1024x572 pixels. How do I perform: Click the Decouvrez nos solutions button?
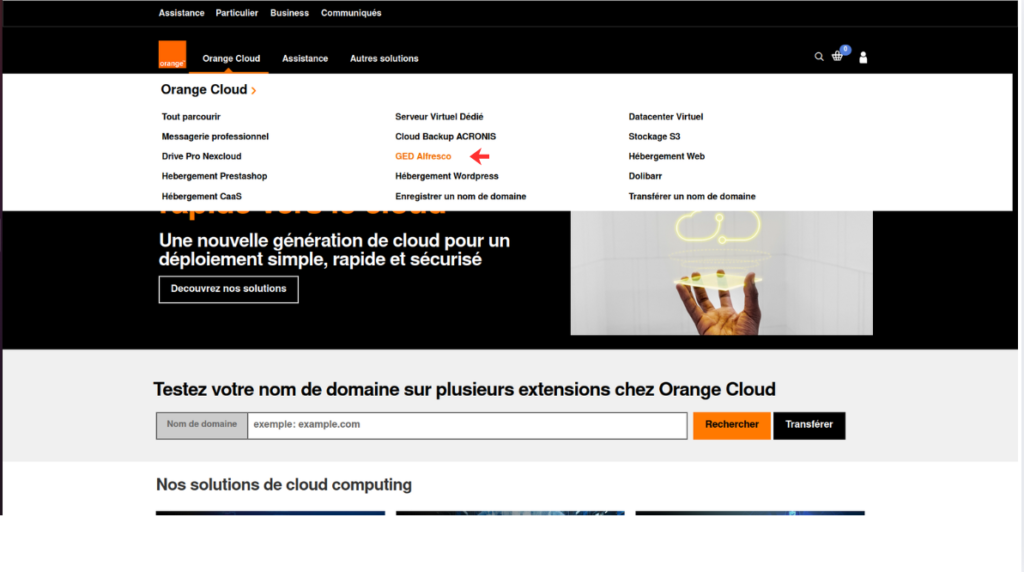pyautogui.click(x=228, y=289)
